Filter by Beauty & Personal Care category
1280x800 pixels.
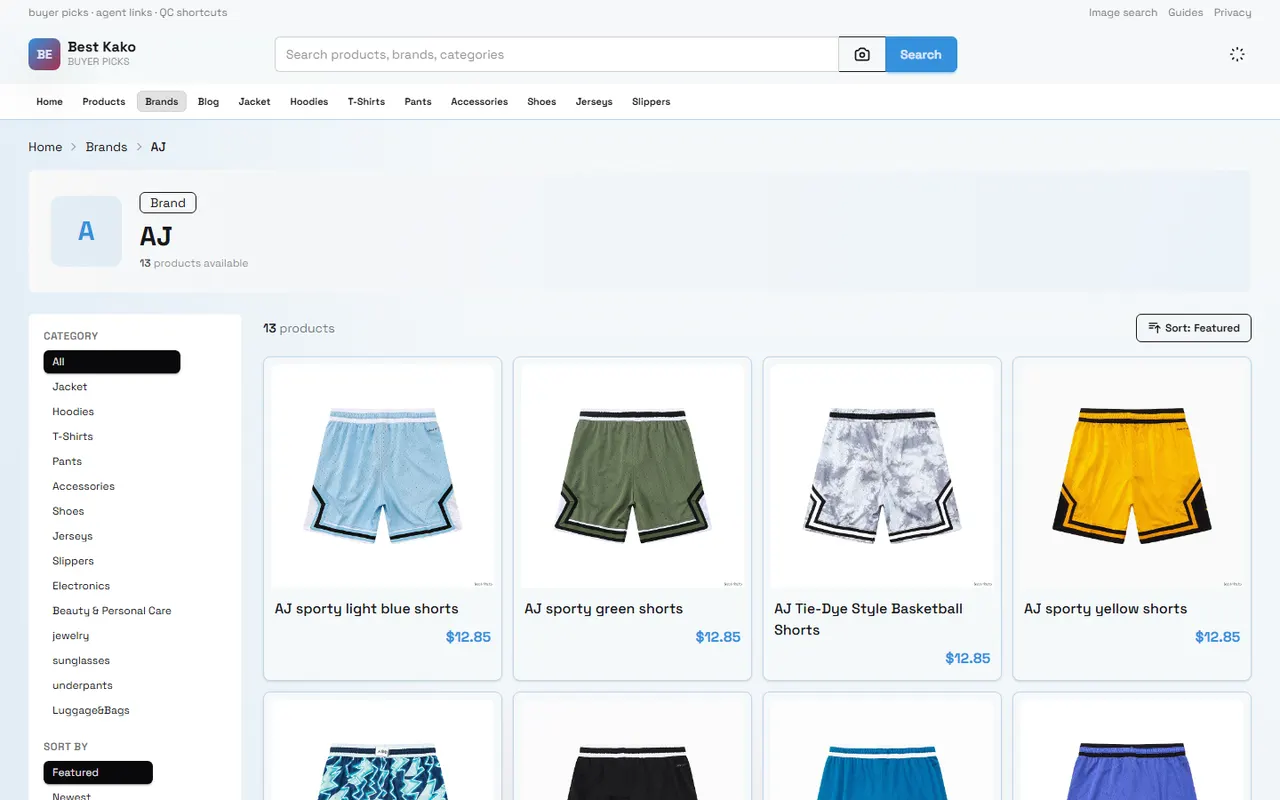112,611
